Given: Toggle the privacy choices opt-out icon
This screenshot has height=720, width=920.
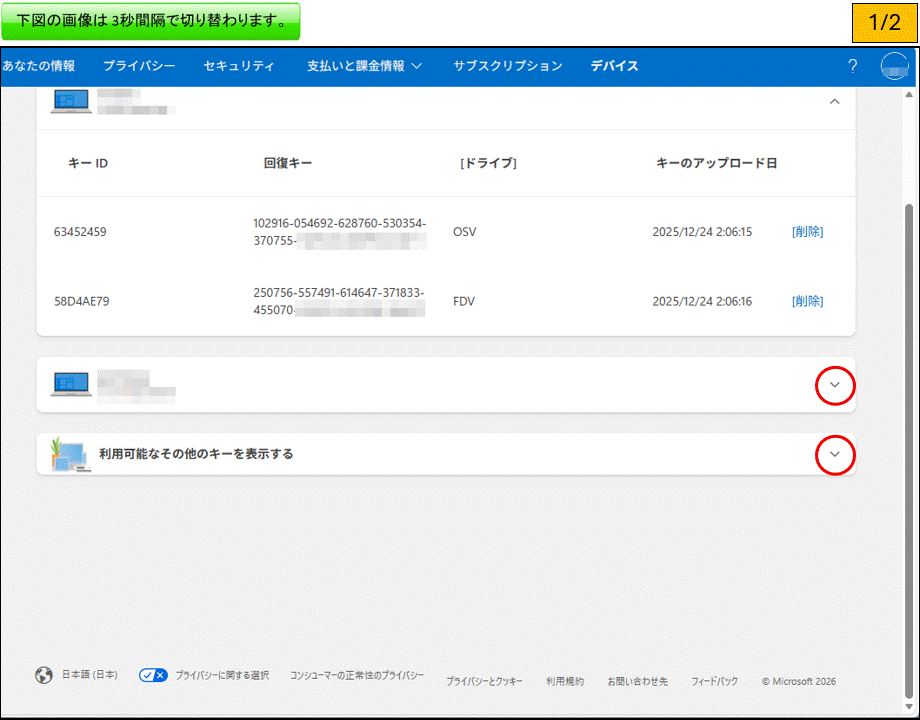Looking at the screenshot, I should 153,675.
